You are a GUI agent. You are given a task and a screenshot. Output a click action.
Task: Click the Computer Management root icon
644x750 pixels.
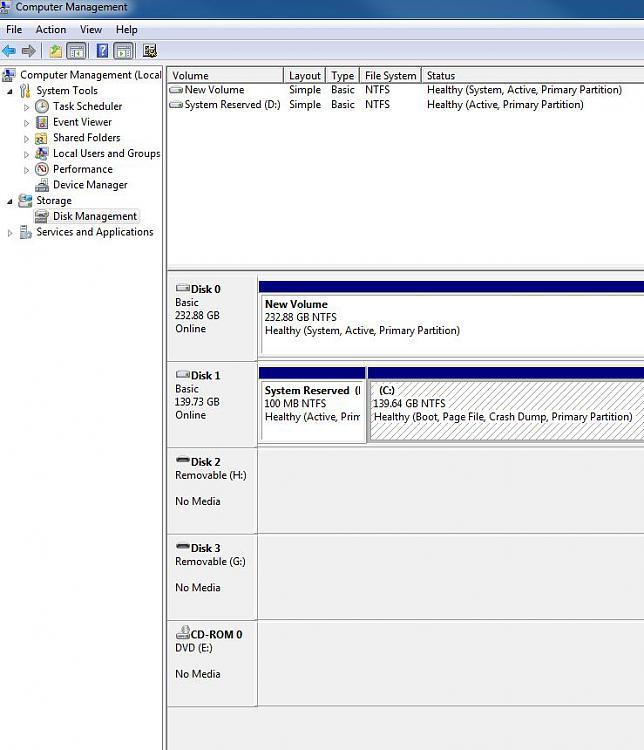[x=9, y=75]
